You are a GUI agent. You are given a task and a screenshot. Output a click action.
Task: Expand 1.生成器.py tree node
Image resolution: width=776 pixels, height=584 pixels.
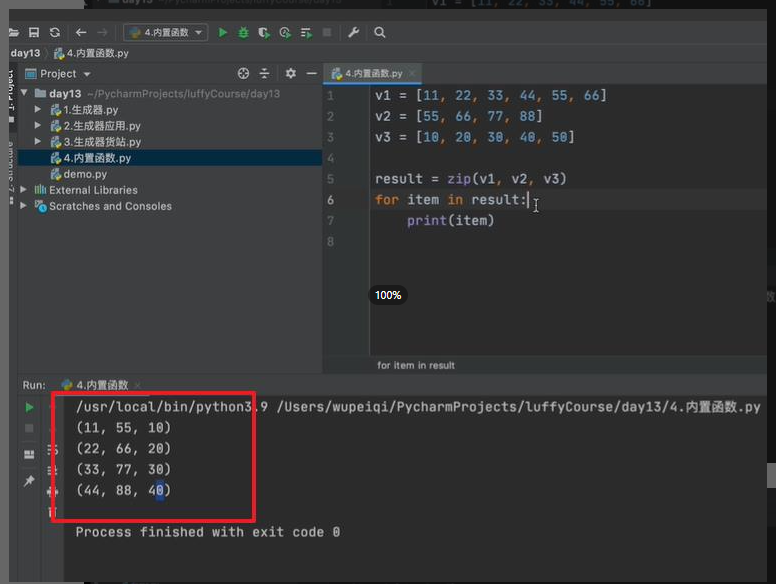(x=38, y=109)
